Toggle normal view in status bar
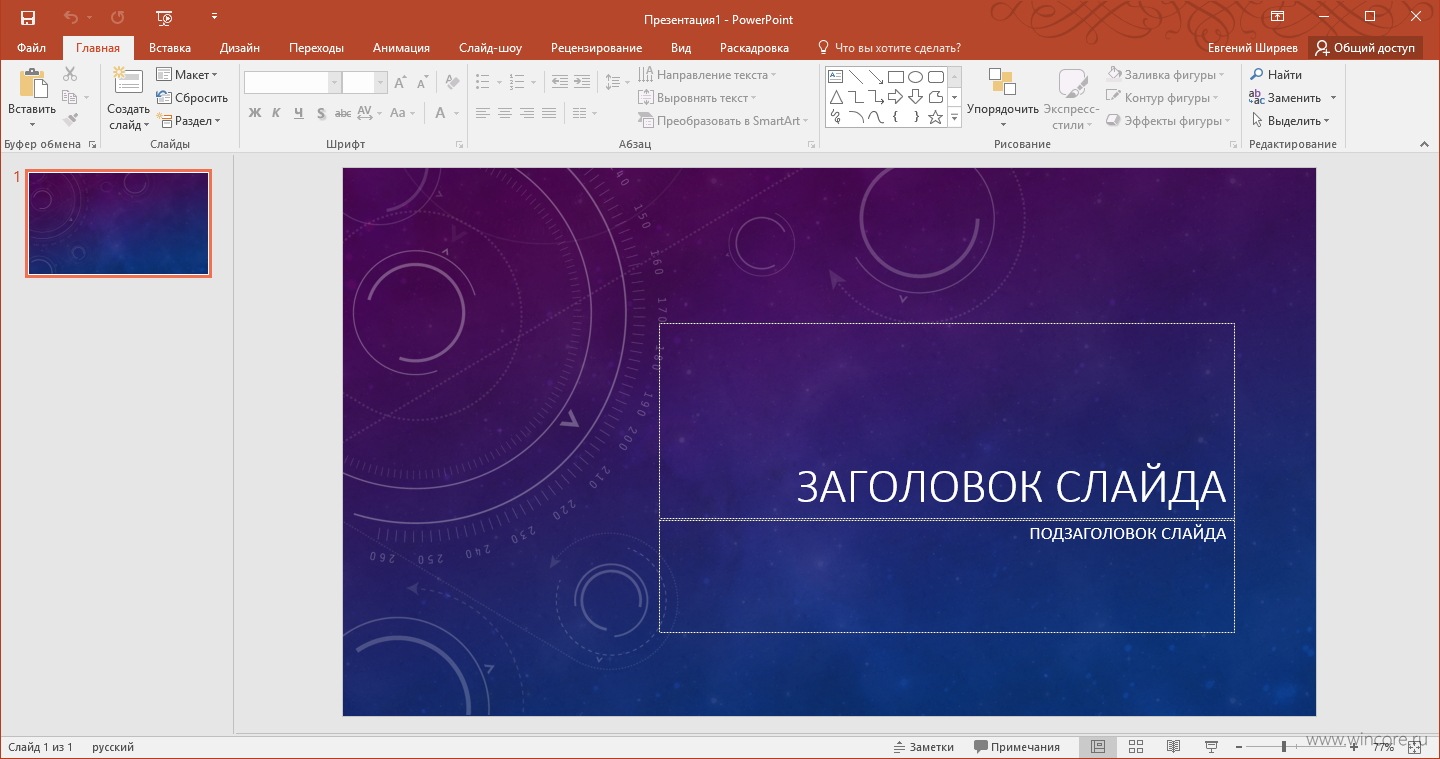This screenshot has height=759, width=1440. coord(1098,747)
